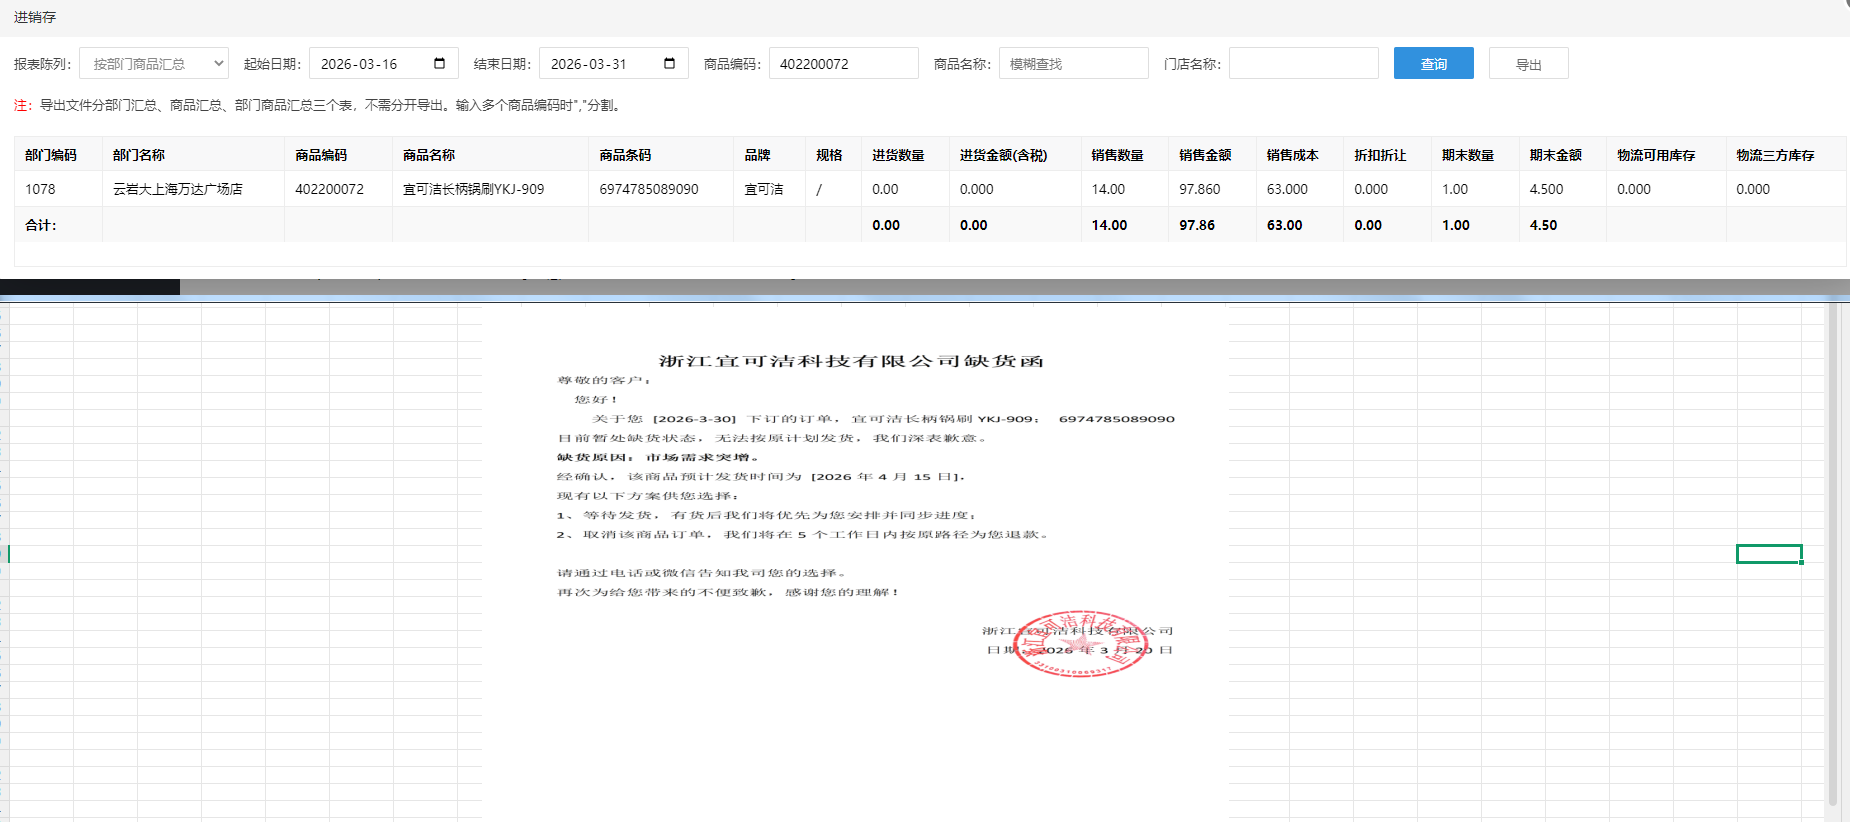1850x822 pixels.
Task: Focus the 商品编码 input with 402200072
Action: [x=842, y=64]
